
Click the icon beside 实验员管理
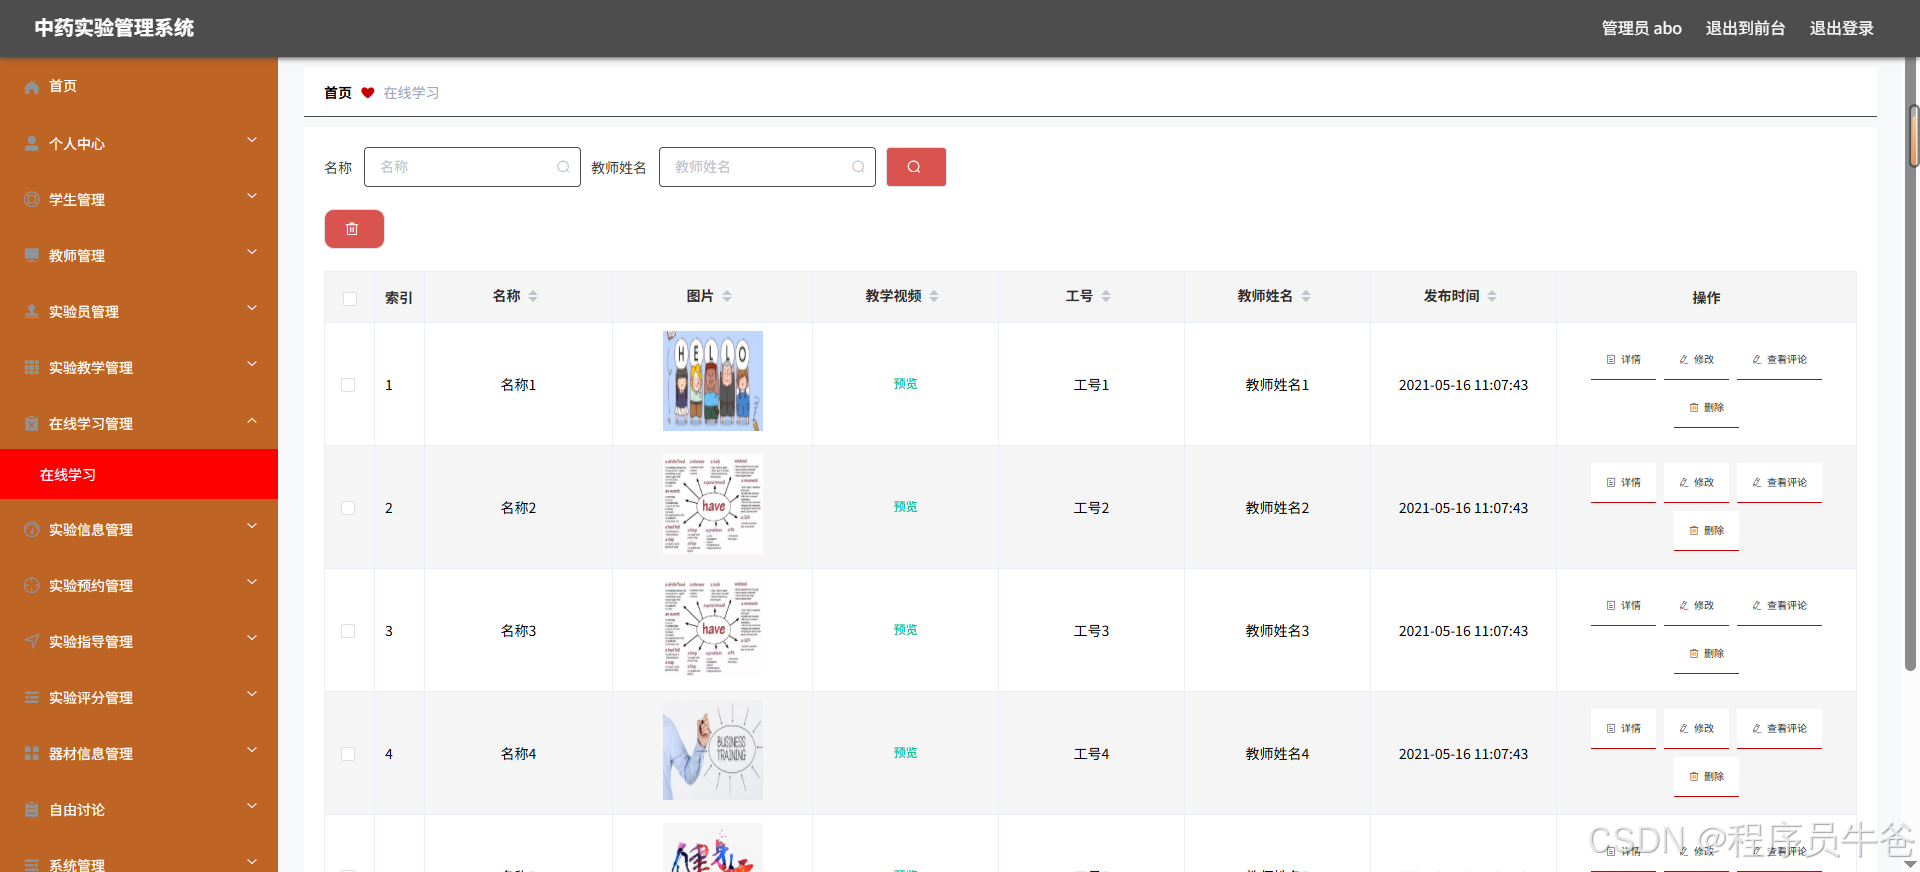click(32, 311)
